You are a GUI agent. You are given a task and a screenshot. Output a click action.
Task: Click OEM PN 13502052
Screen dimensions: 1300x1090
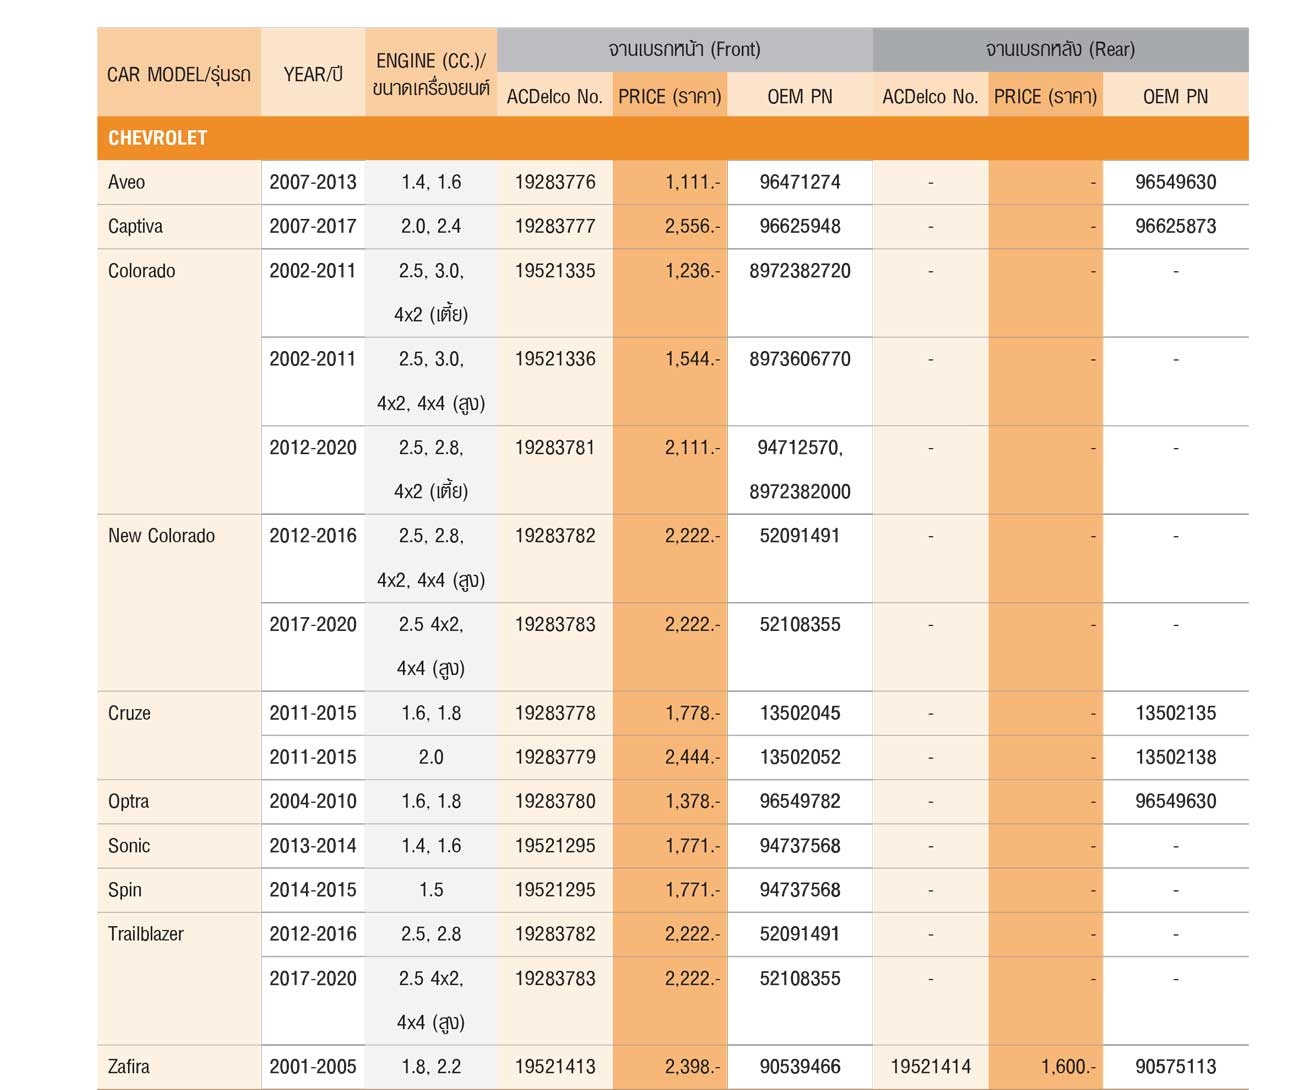click(x=800, y=757)
